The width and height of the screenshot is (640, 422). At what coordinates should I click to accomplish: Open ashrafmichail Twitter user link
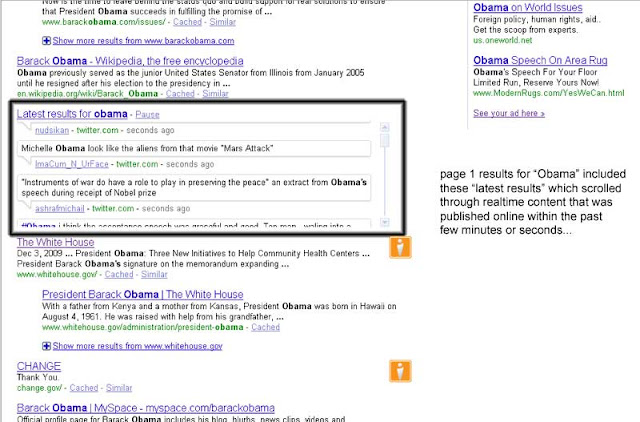(60, 209)
